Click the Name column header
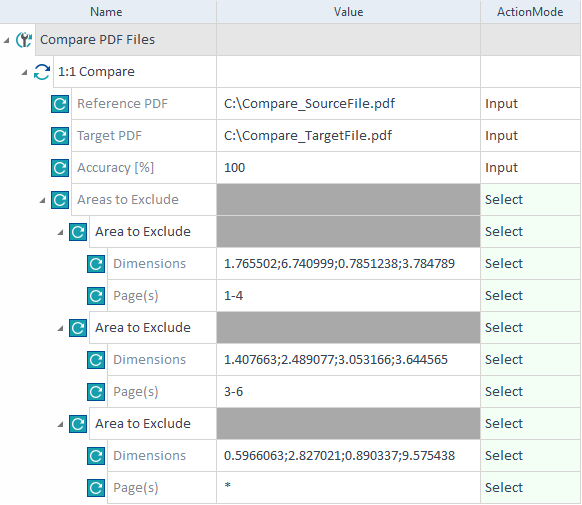582x505 pixels. point(106,12)
